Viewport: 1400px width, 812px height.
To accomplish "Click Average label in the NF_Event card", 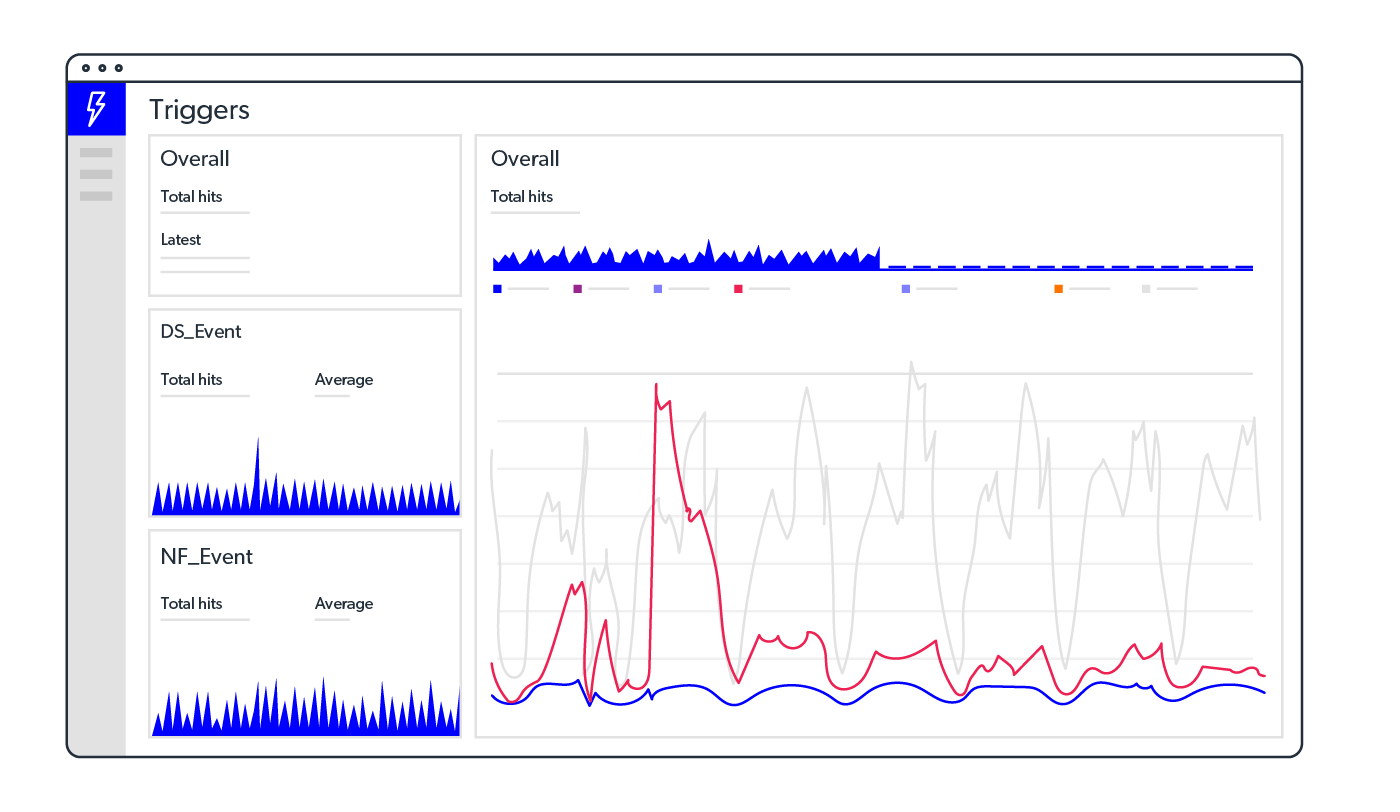I will click(x=344, y=604).
